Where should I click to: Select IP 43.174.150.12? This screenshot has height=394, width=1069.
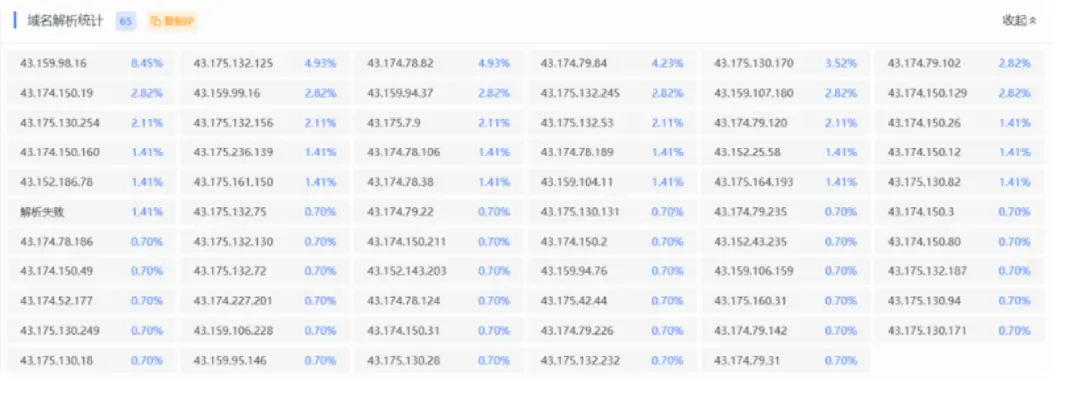click(924, 153)
